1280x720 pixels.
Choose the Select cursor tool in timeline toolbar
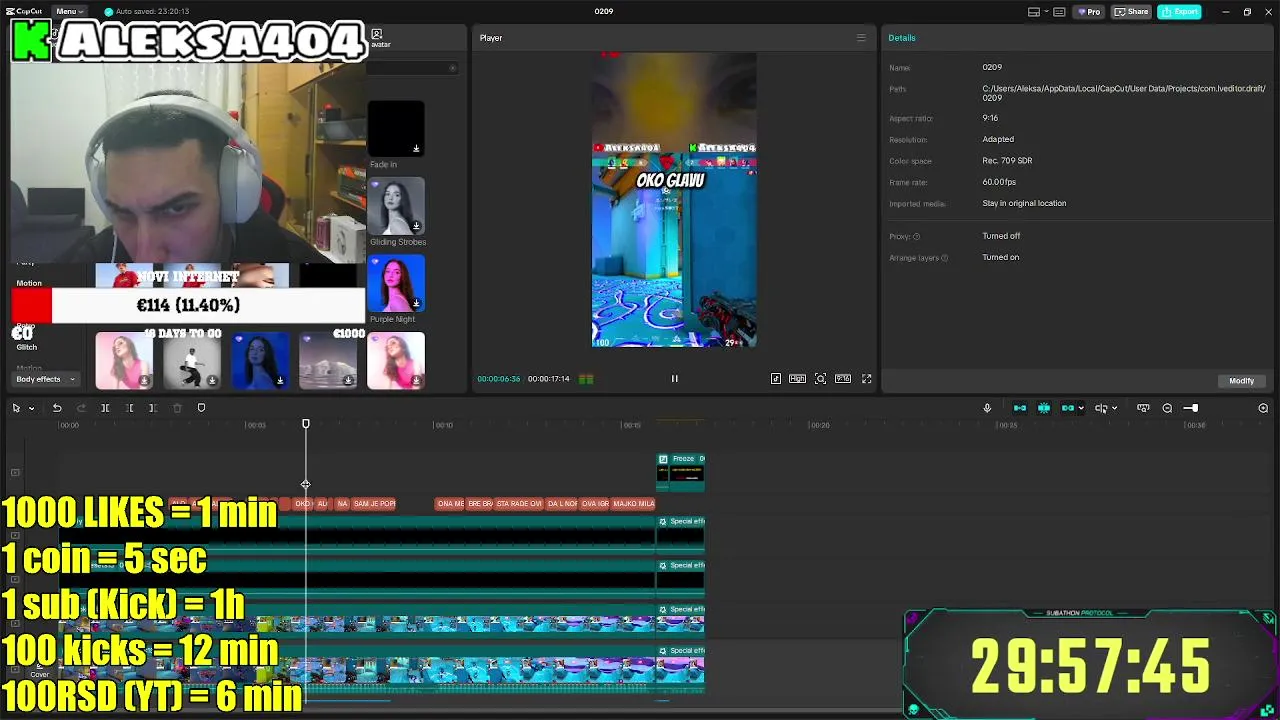[16, 408]
